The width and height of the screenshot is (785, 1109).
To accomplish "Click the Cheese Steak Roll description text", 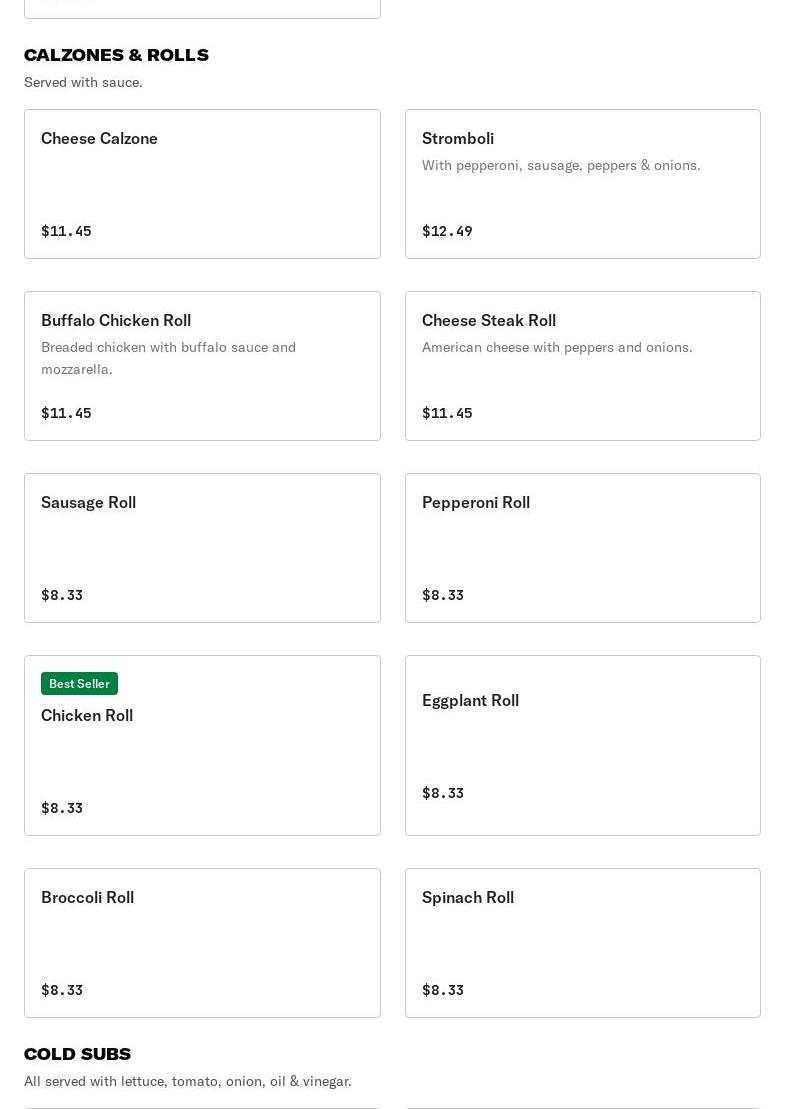I will pyautogui.click(x=557, y=347).
